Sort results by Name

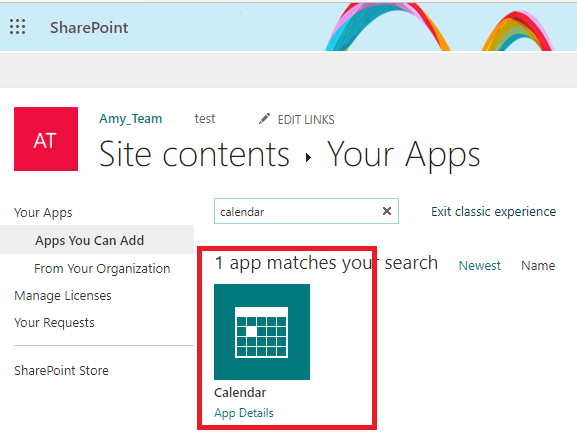click(x=538, y=266)
